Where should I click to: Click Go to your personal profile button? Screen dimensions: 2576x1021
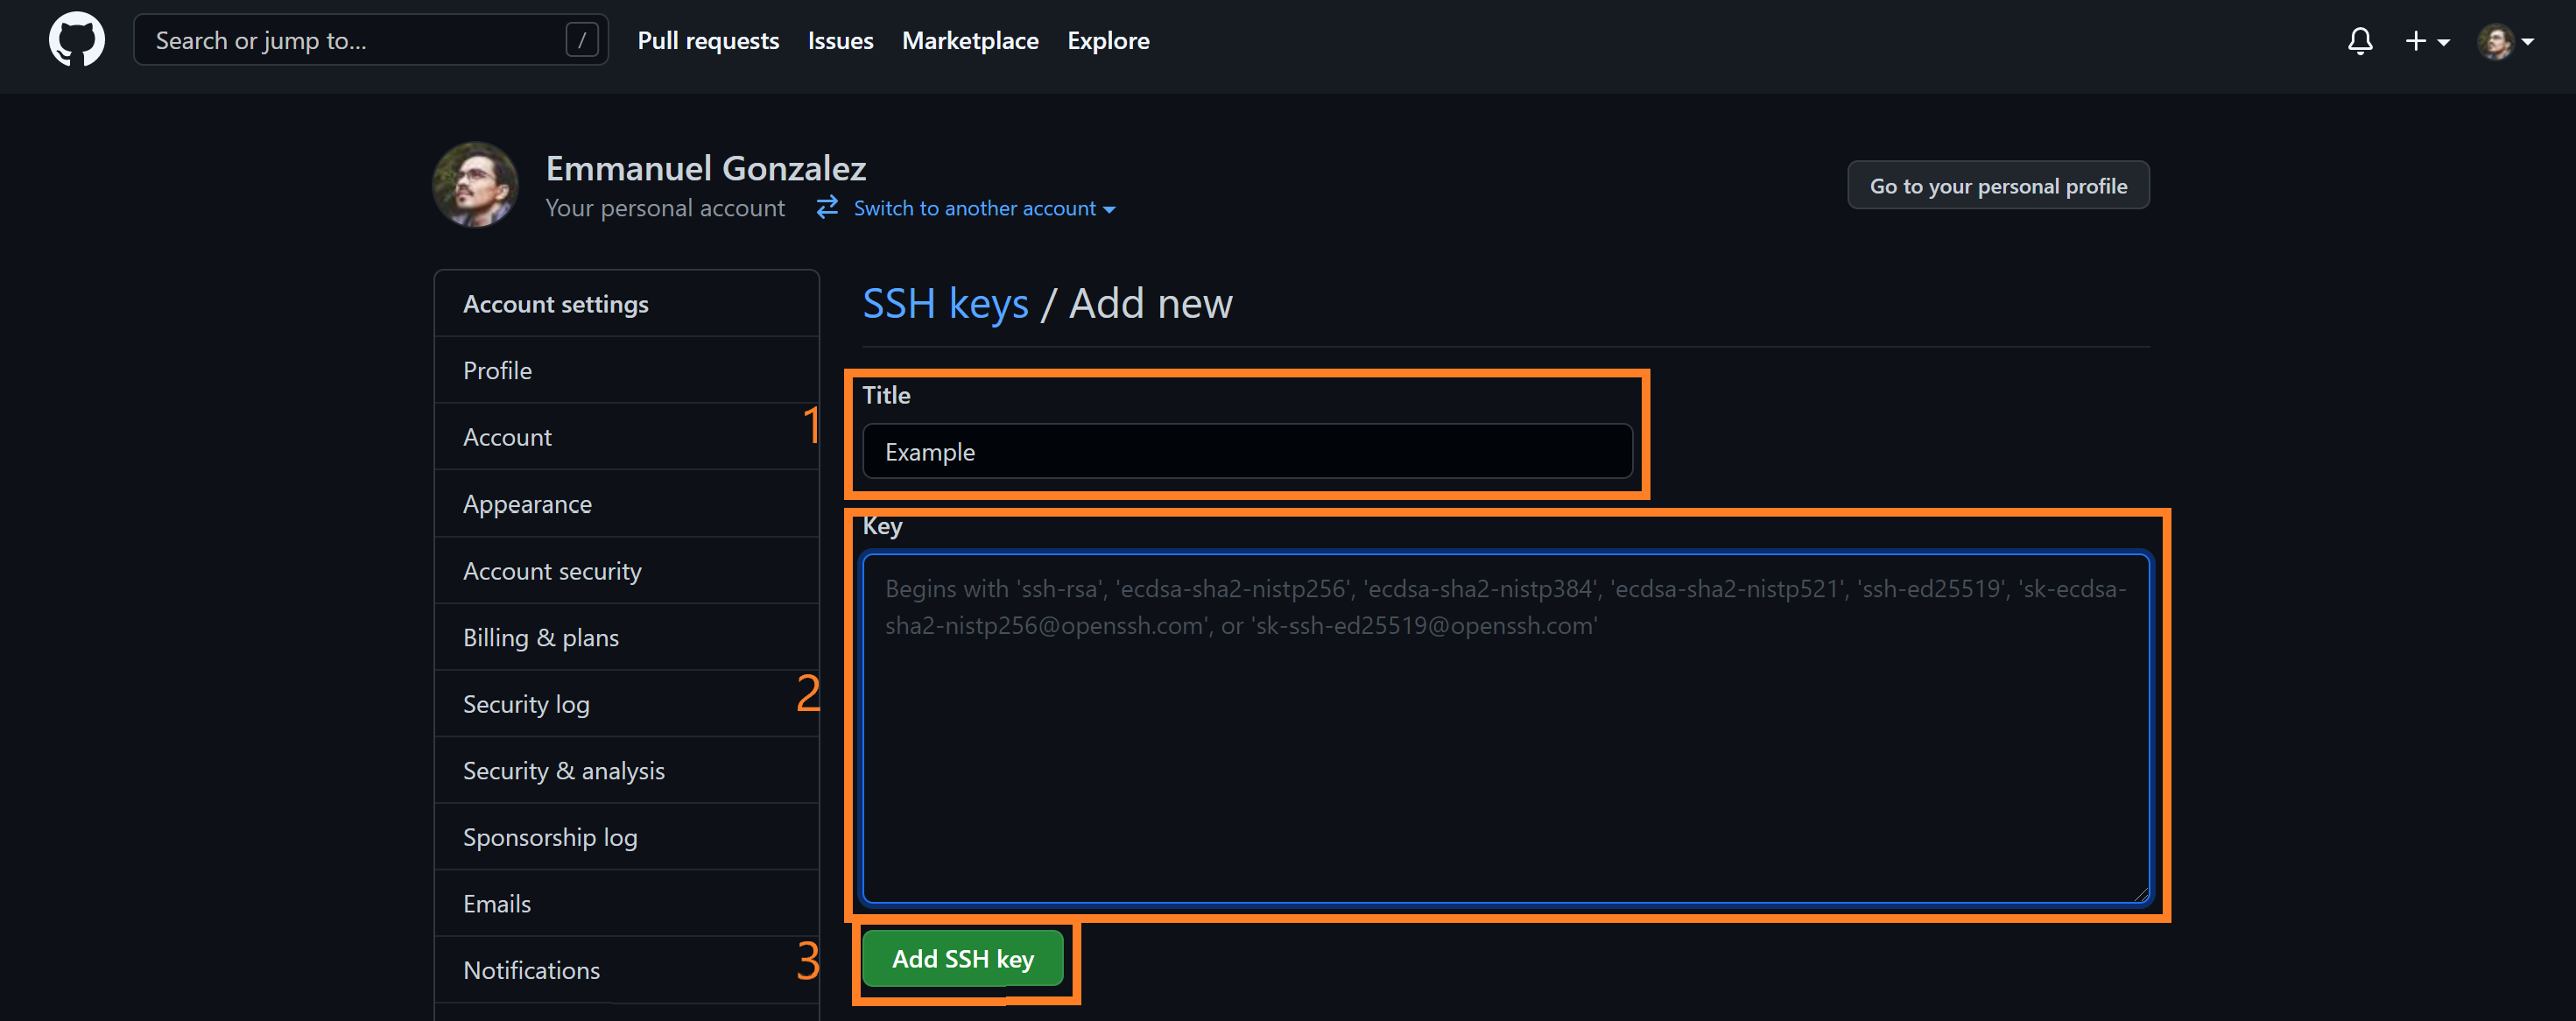pyautogui.click(x=1998, y=186)
